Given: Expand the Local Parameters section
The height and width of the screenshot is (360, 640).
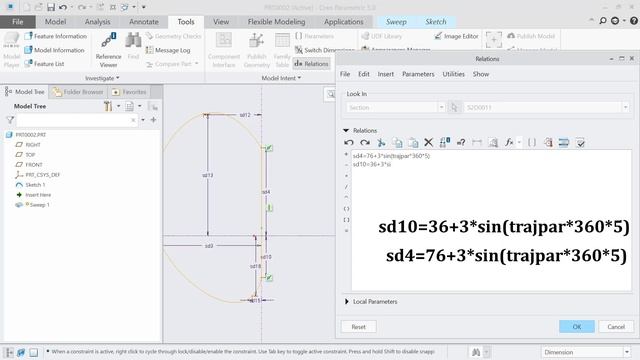Looking at the screenshot, I should (x=347, y=302).
